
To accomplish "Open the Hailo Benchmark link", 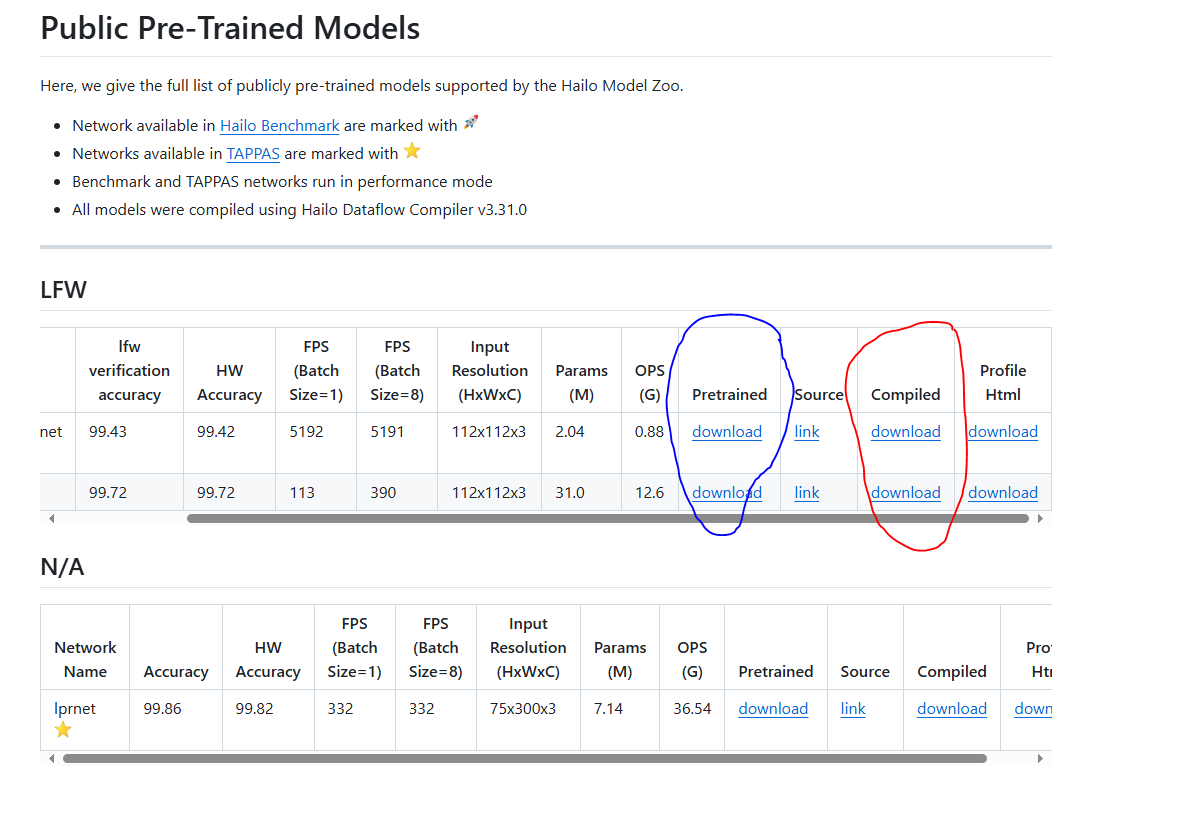I will (x=279, y=125).
